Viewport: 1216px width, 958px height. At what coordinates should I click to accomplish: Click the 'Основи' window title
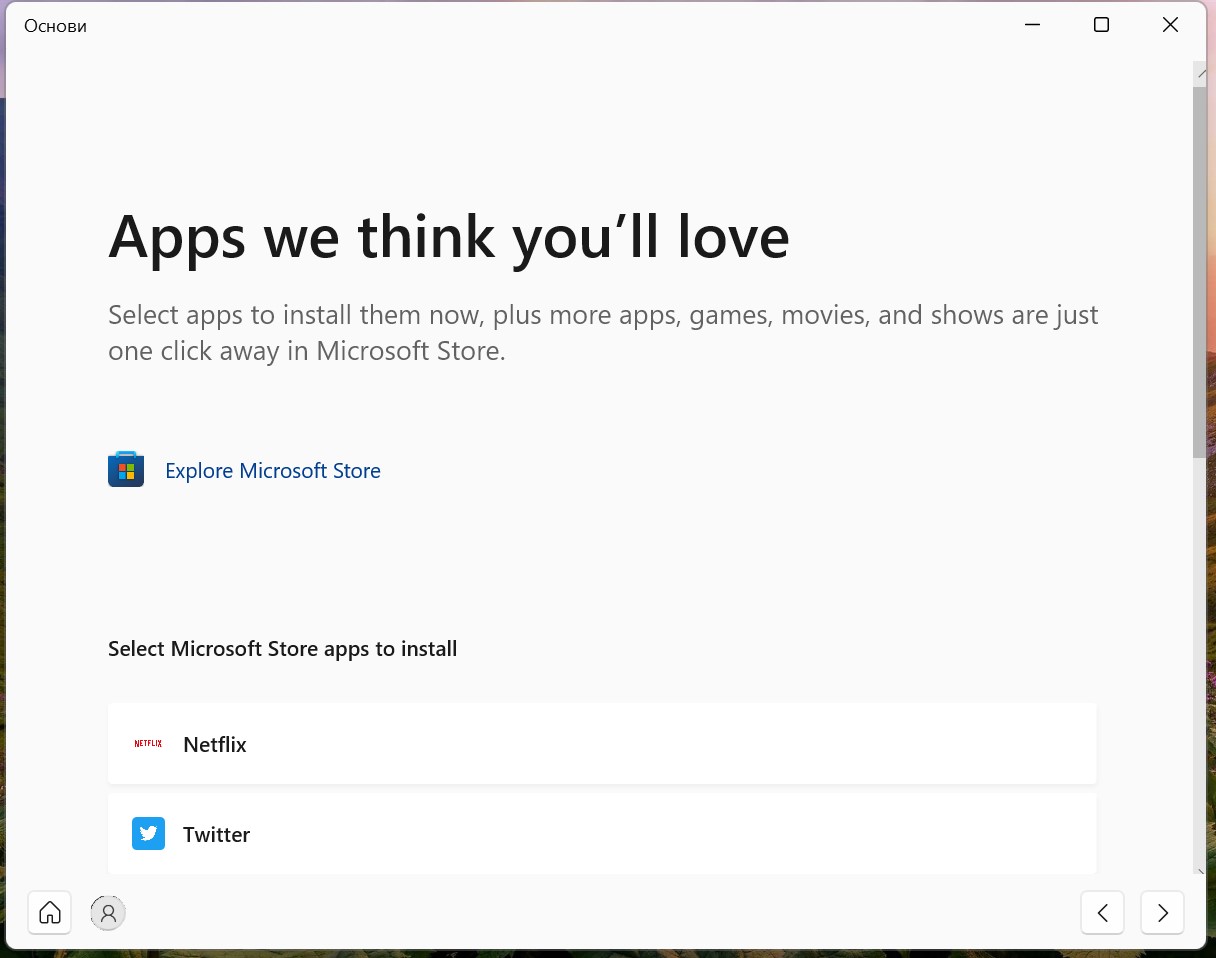point(55,26)
